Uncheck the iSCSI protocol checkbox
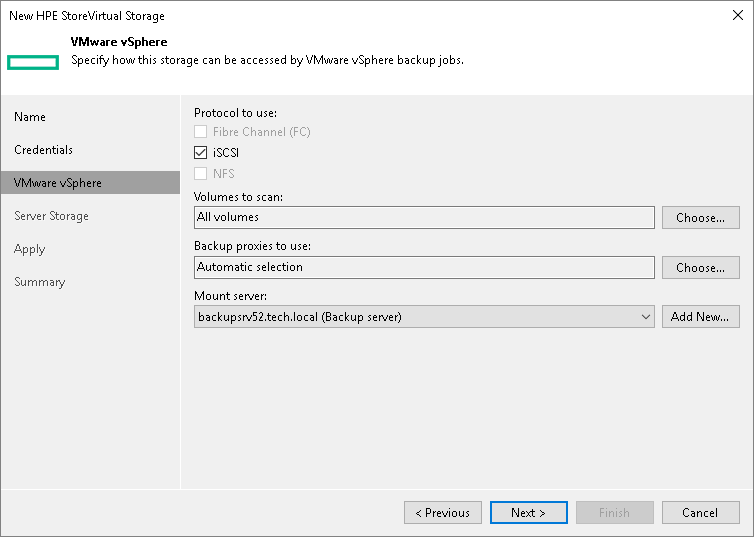Screen dimensions: 754x537 tap(201, 153)
